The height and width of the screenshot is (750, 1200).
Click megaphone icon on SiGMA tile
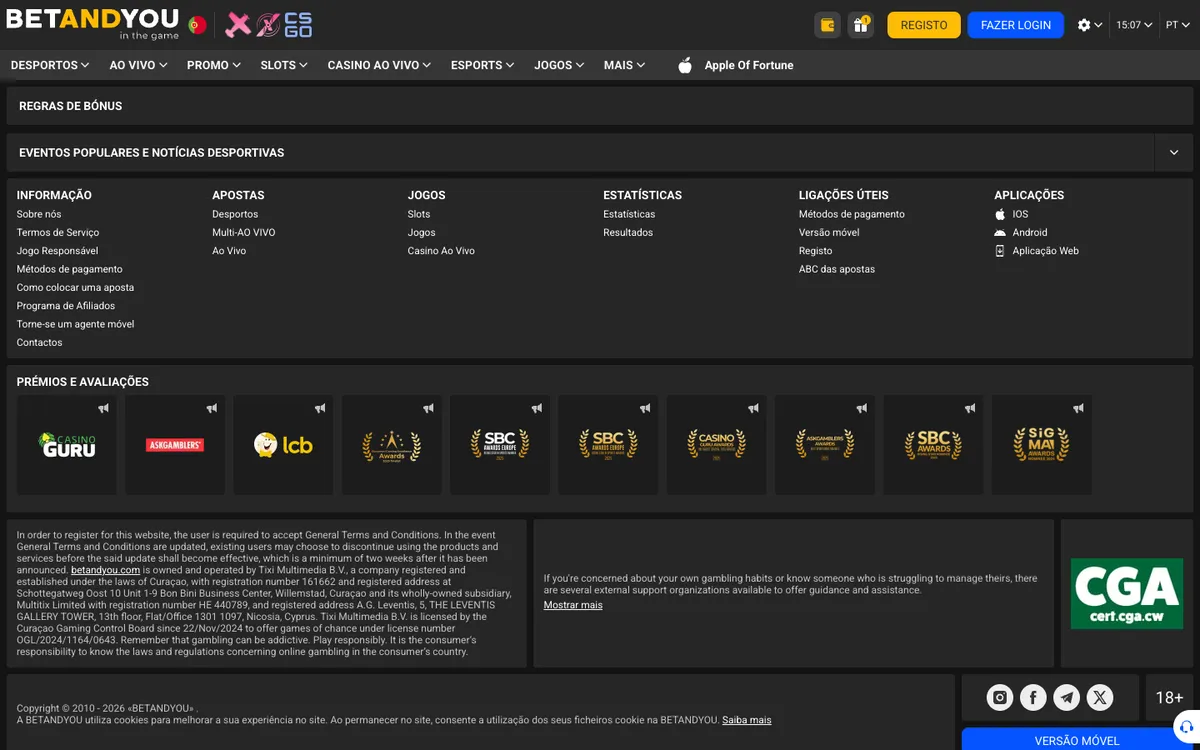click(x=1078, y=408)
